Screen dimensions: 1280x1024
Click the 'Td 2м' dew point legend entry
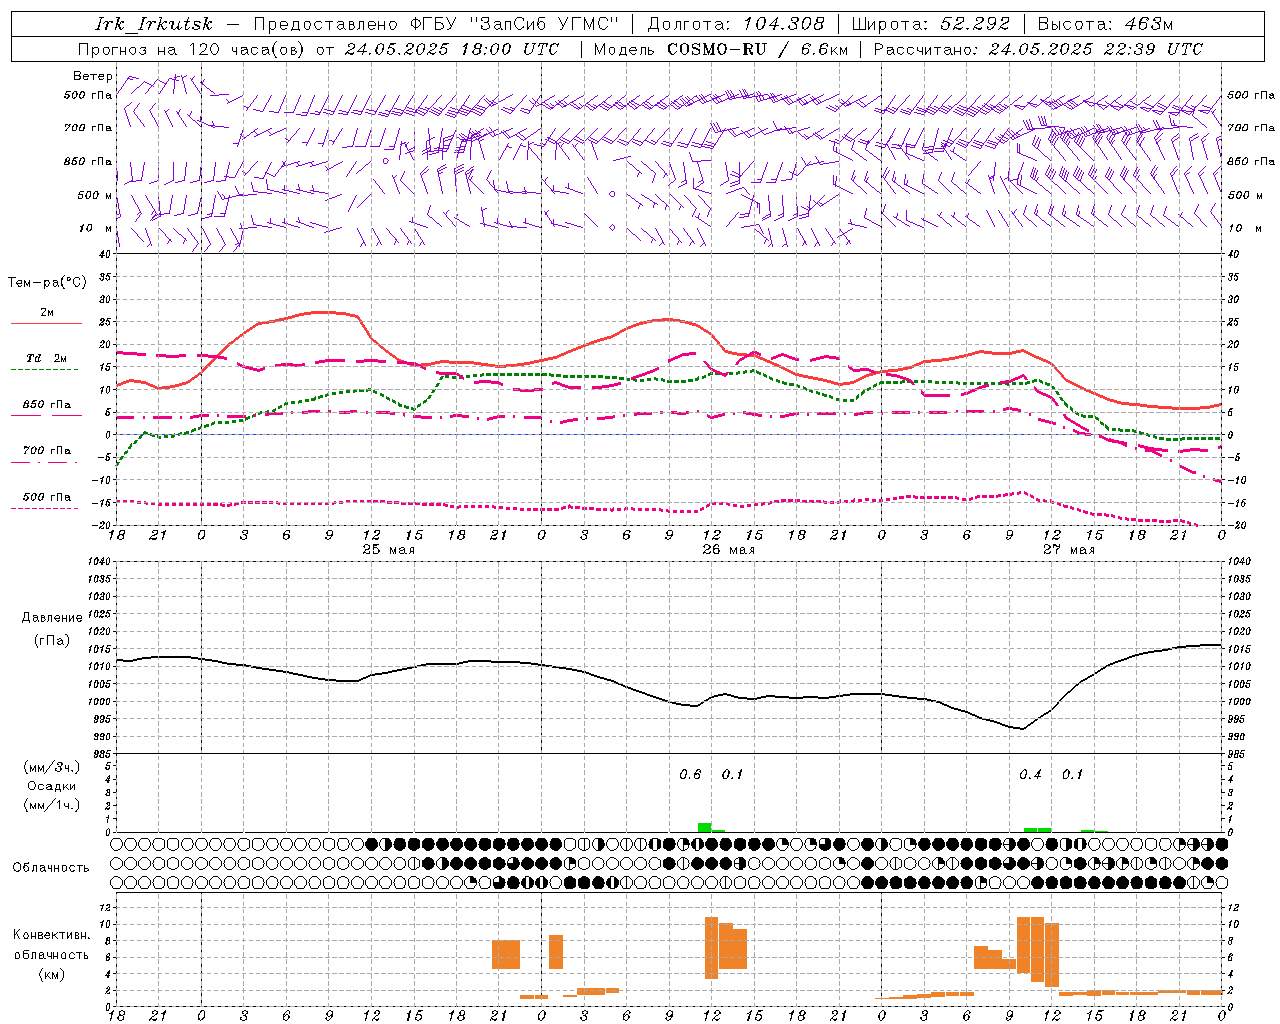point(47,358)
